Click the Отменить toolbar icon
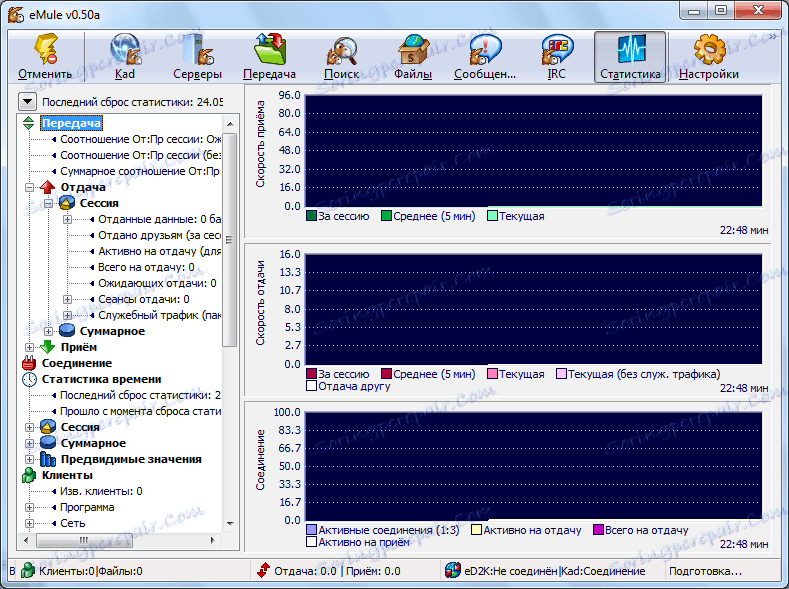The height and width of the screenshot is (589, 789). click(44, 56)
